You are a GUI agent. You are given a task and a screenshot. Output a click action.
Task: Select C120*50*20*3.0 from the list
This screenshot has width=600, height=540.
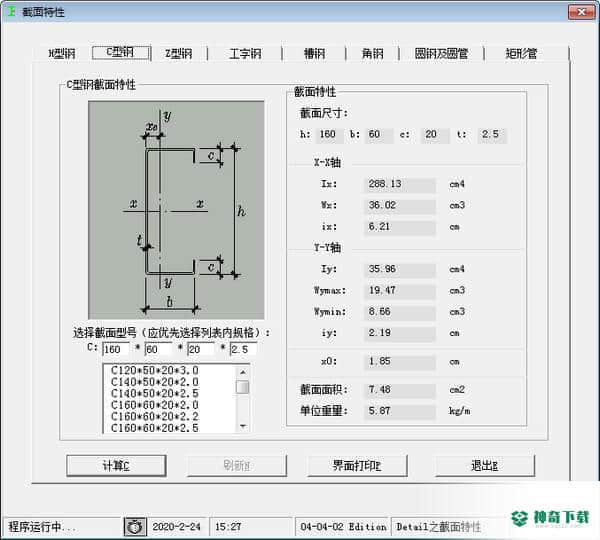(x=154, y=370)
